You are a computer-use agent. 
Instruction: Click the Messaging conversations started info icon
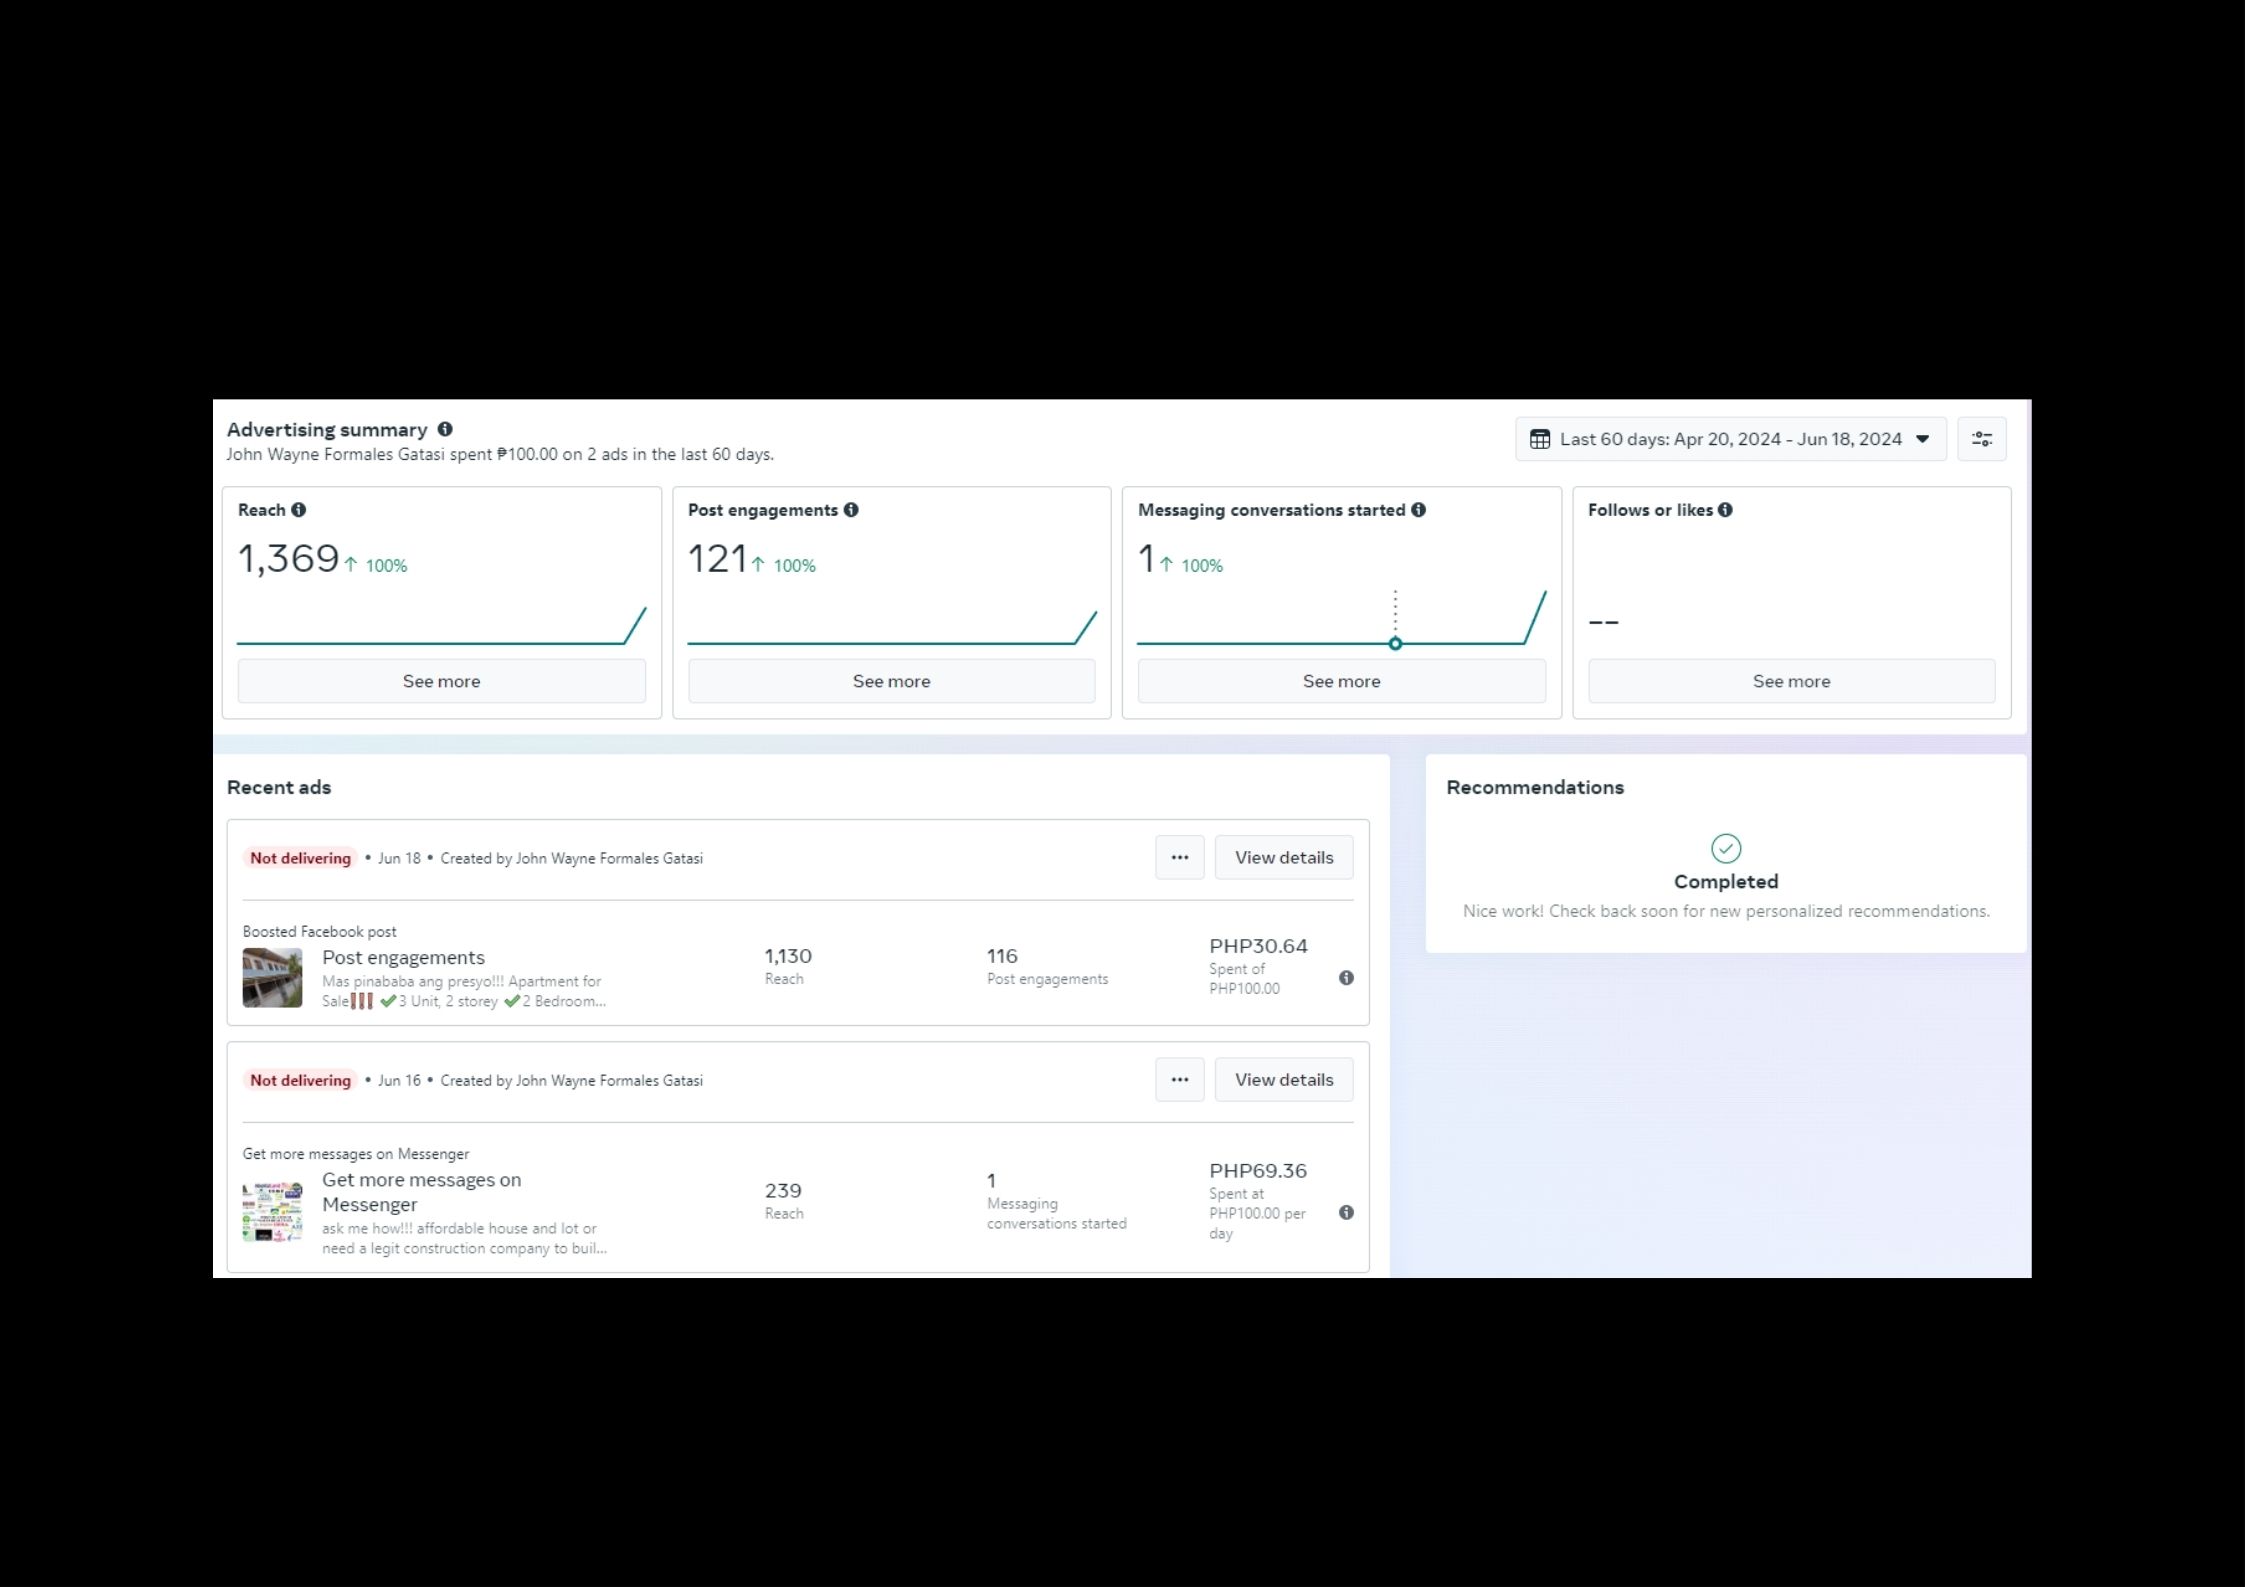[x=1418, y=510]
